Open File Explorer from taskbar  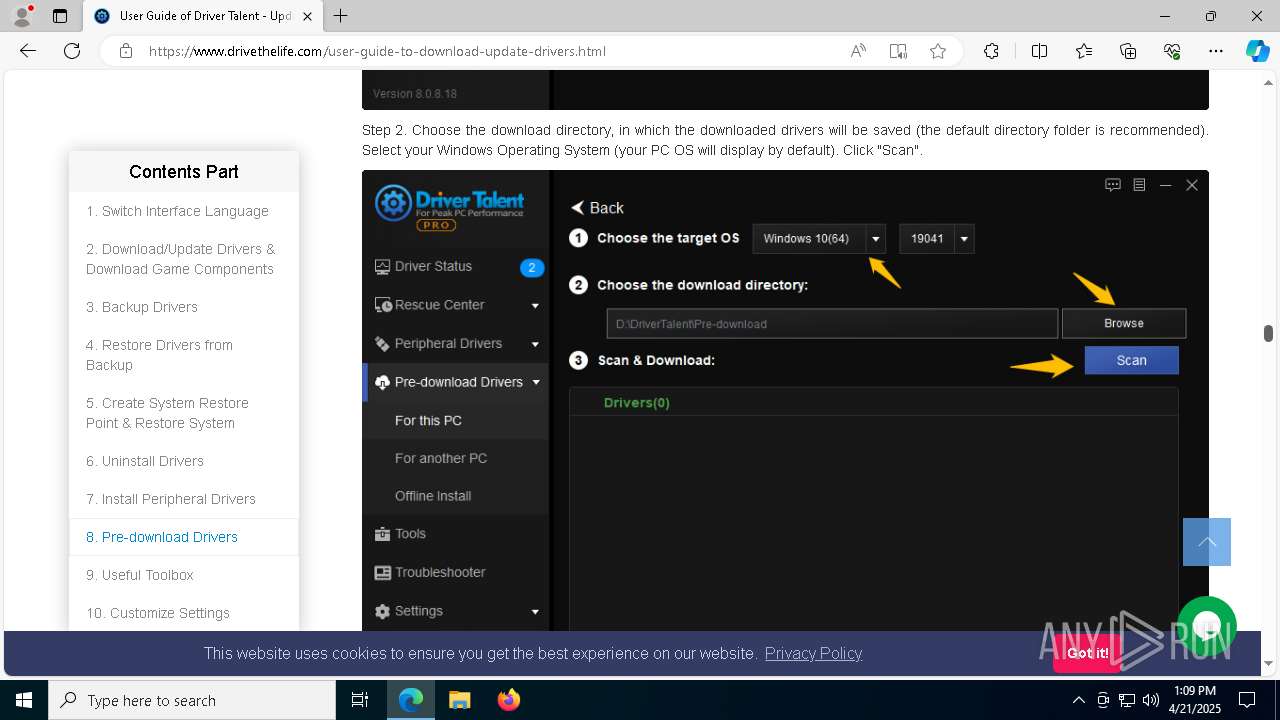coord(459,700)
